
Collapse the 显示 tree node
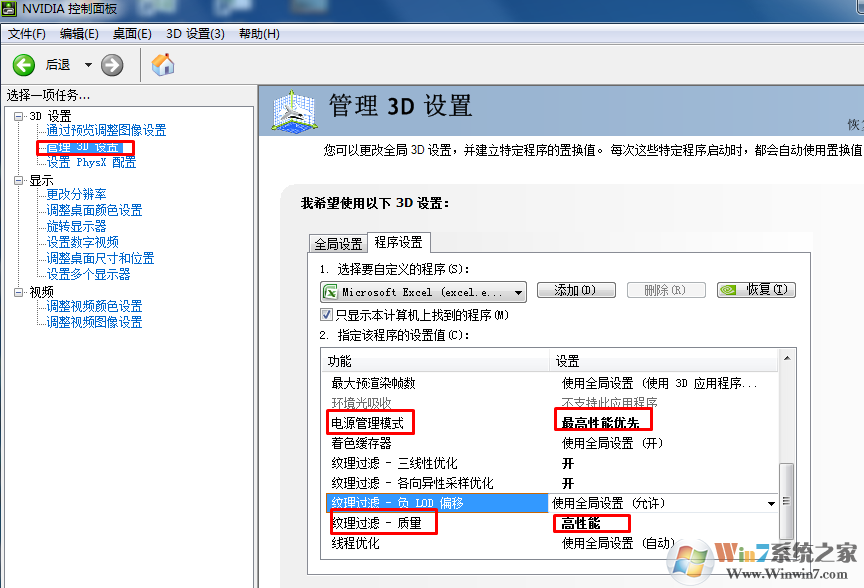pos(18,180)
